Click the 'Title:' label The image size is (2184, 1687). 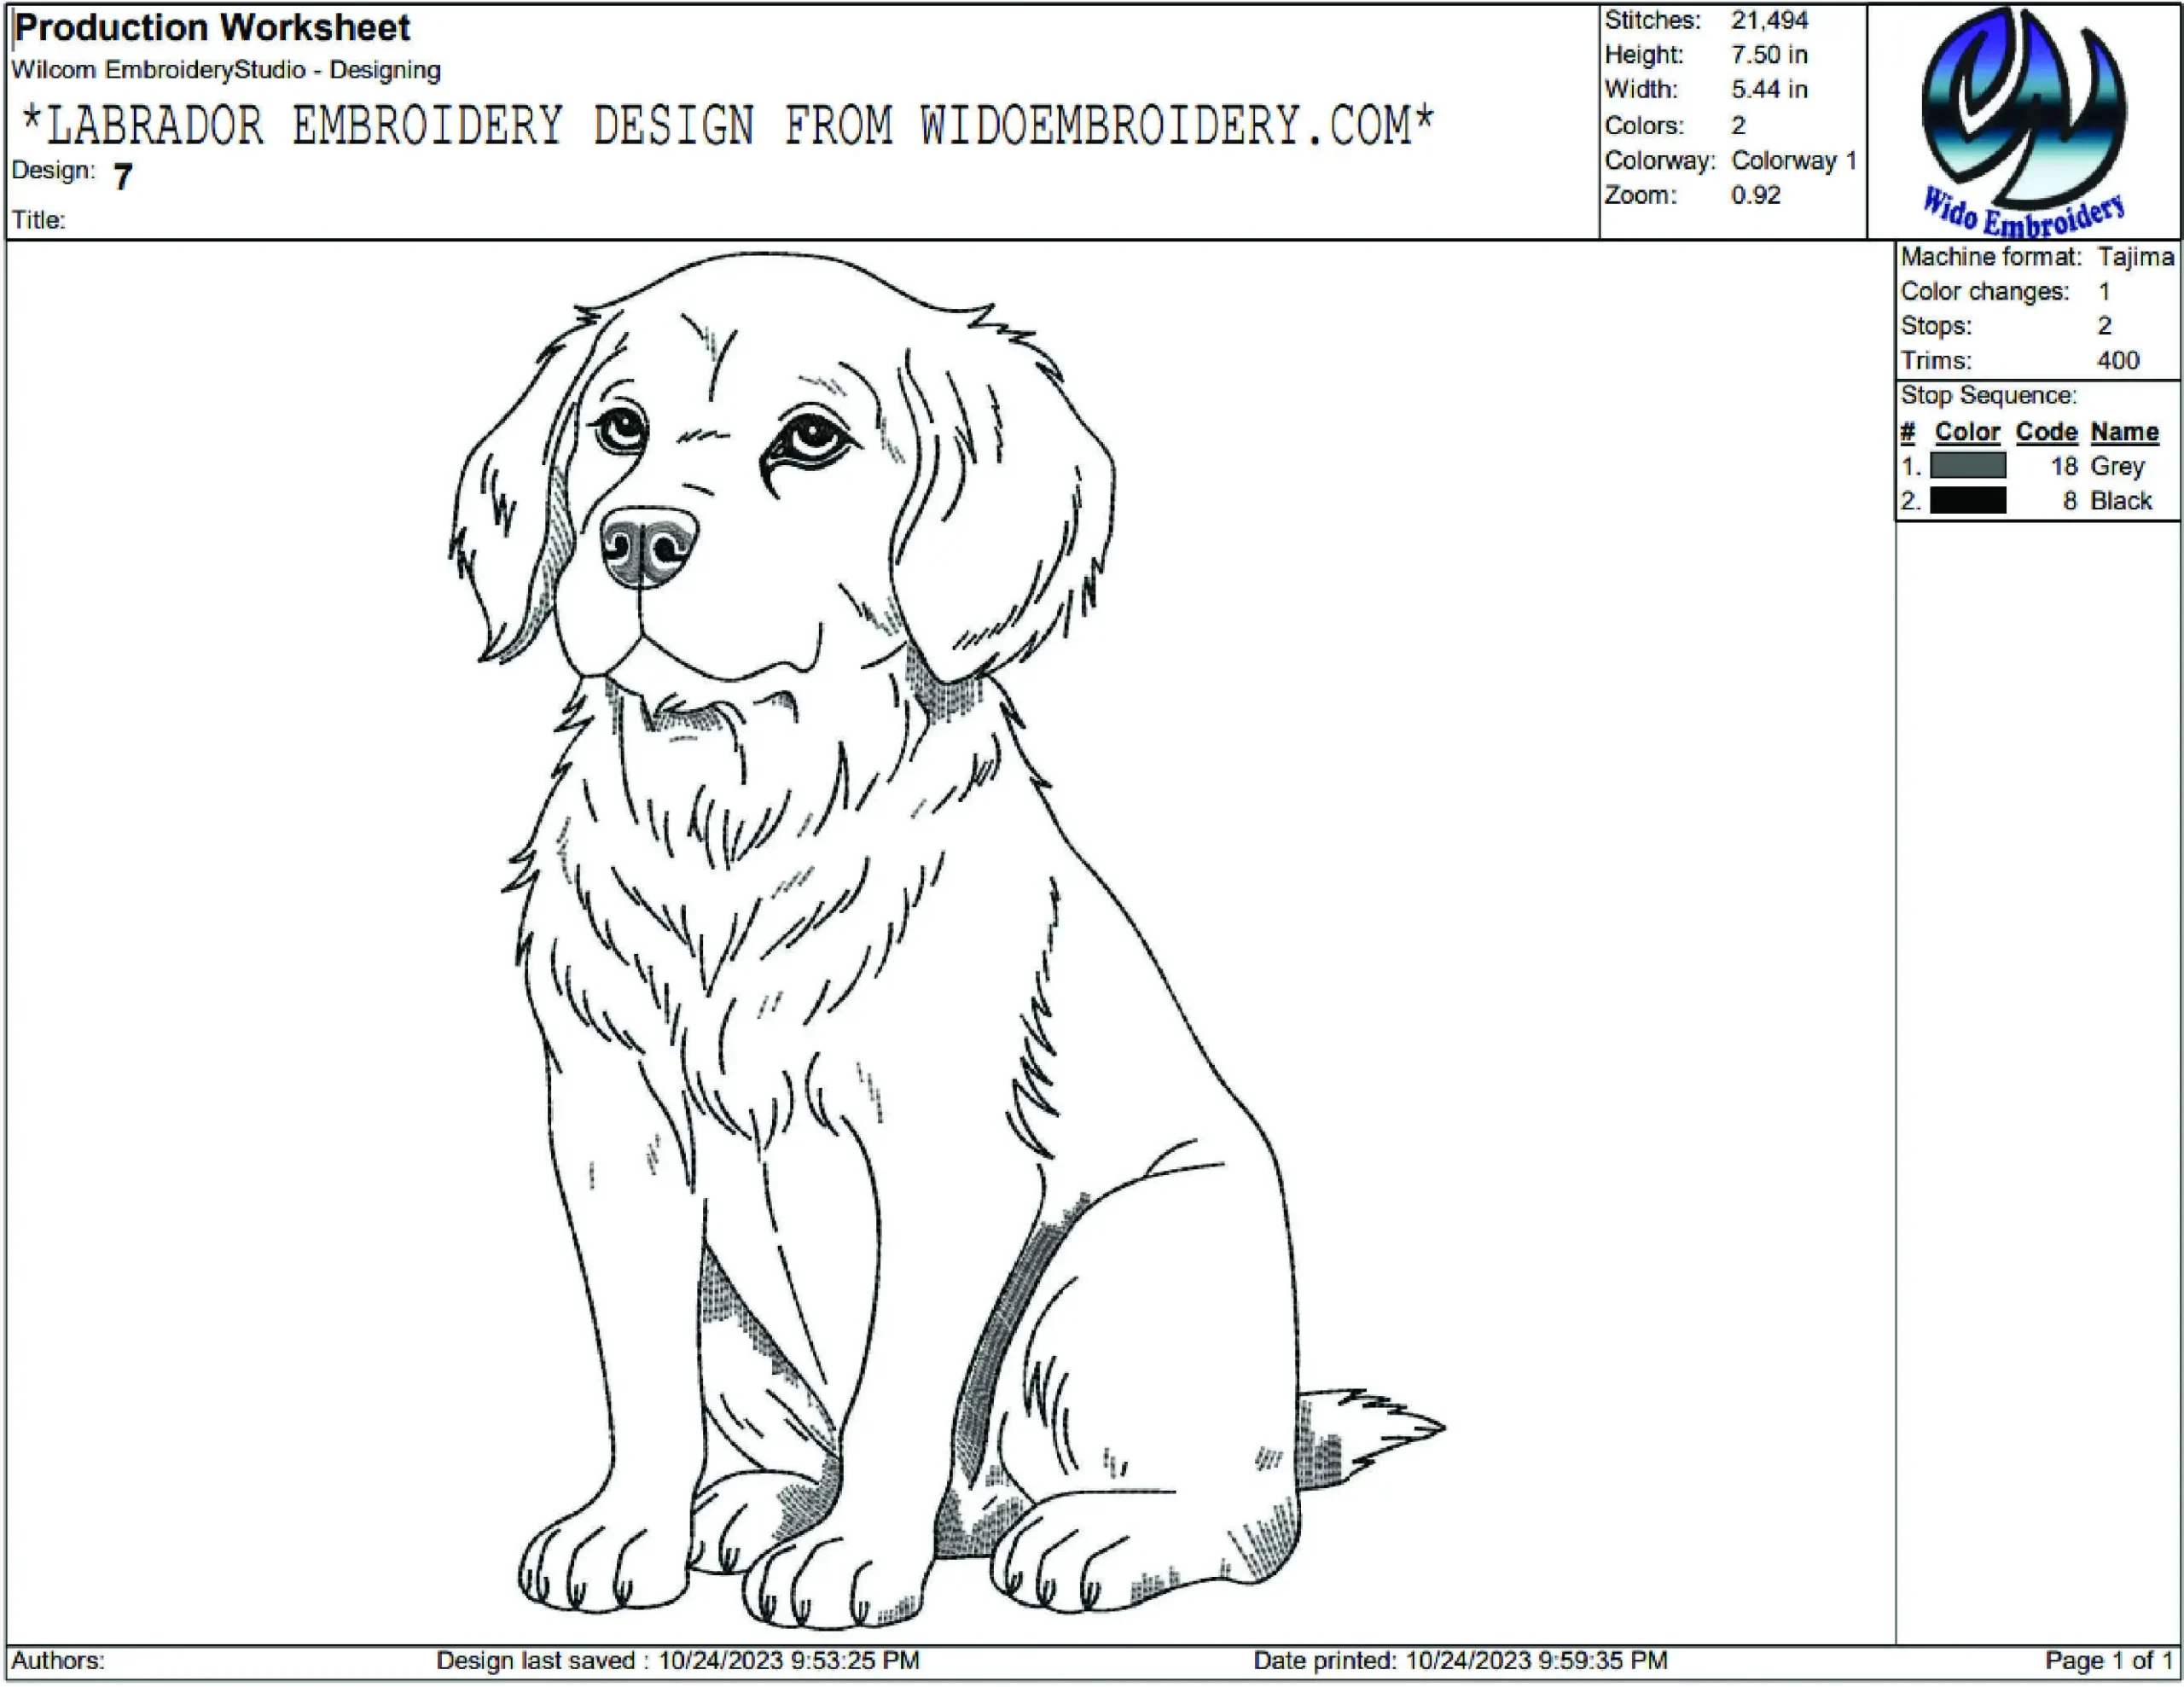click(x=39, y=220)
